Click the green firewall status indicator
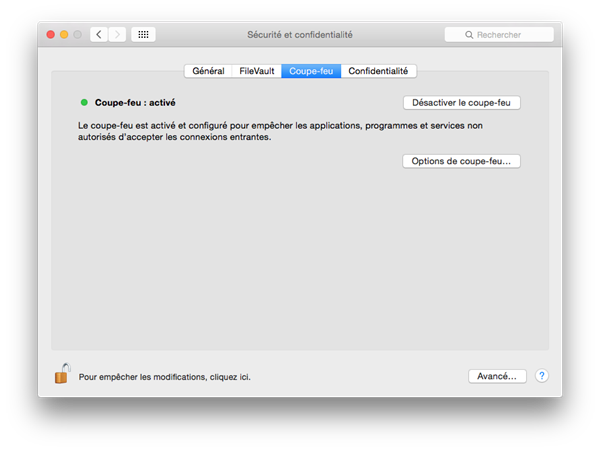Image resolution: width=600 pixels, height=451 pixels. click(x=84, y=102)
